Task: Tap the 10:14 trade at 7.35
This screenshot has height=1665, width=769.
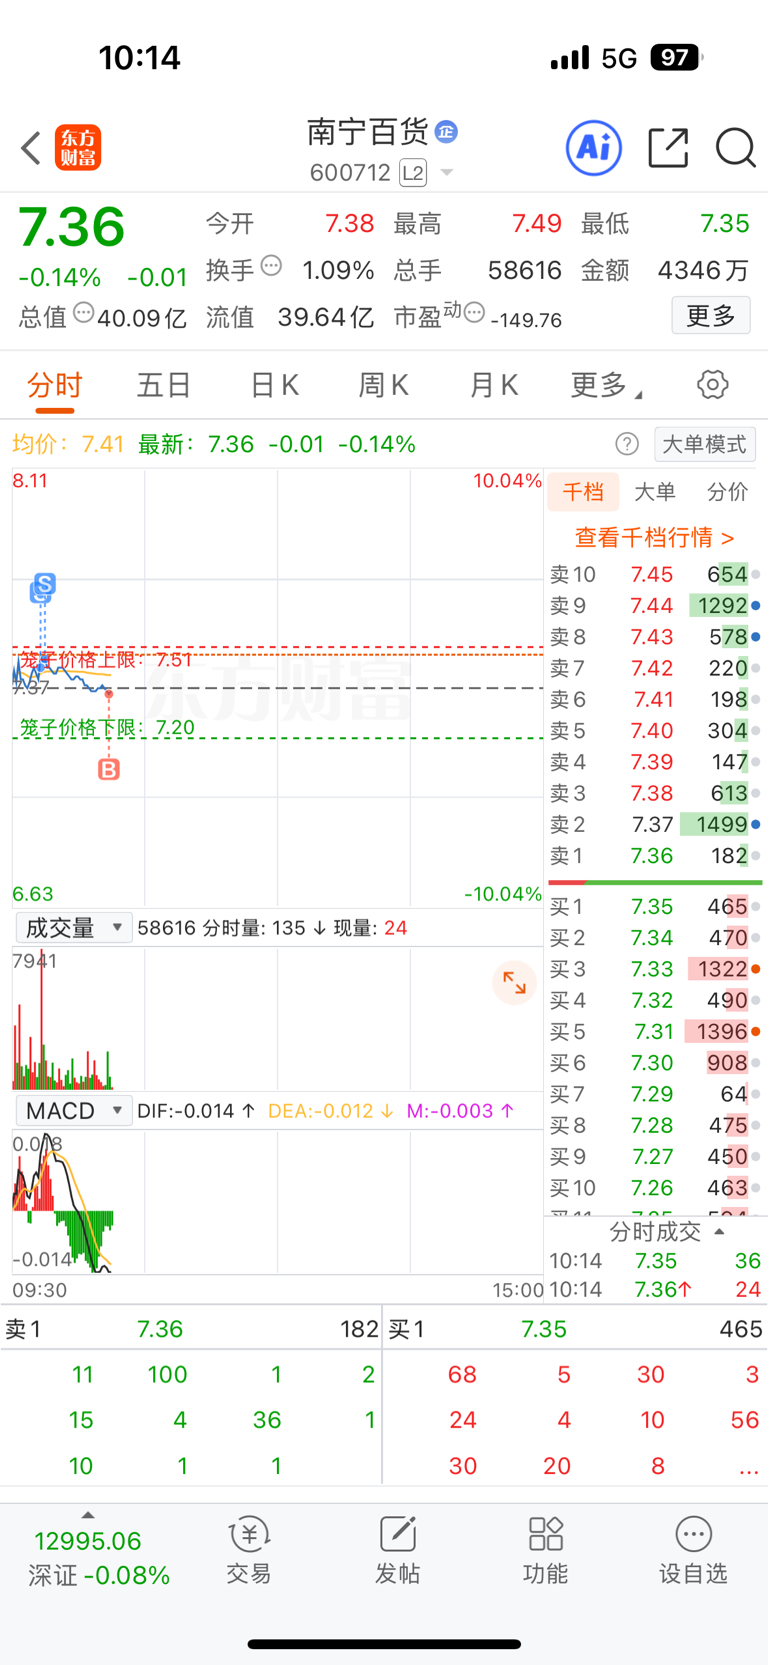Action: coord(655,1261)
